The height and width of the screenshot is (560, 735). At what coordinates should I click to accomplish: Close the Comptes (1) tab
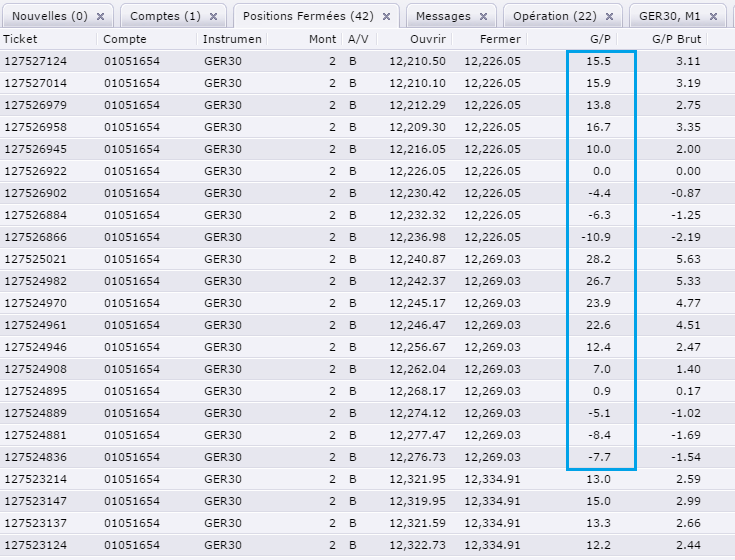point(213,16)
